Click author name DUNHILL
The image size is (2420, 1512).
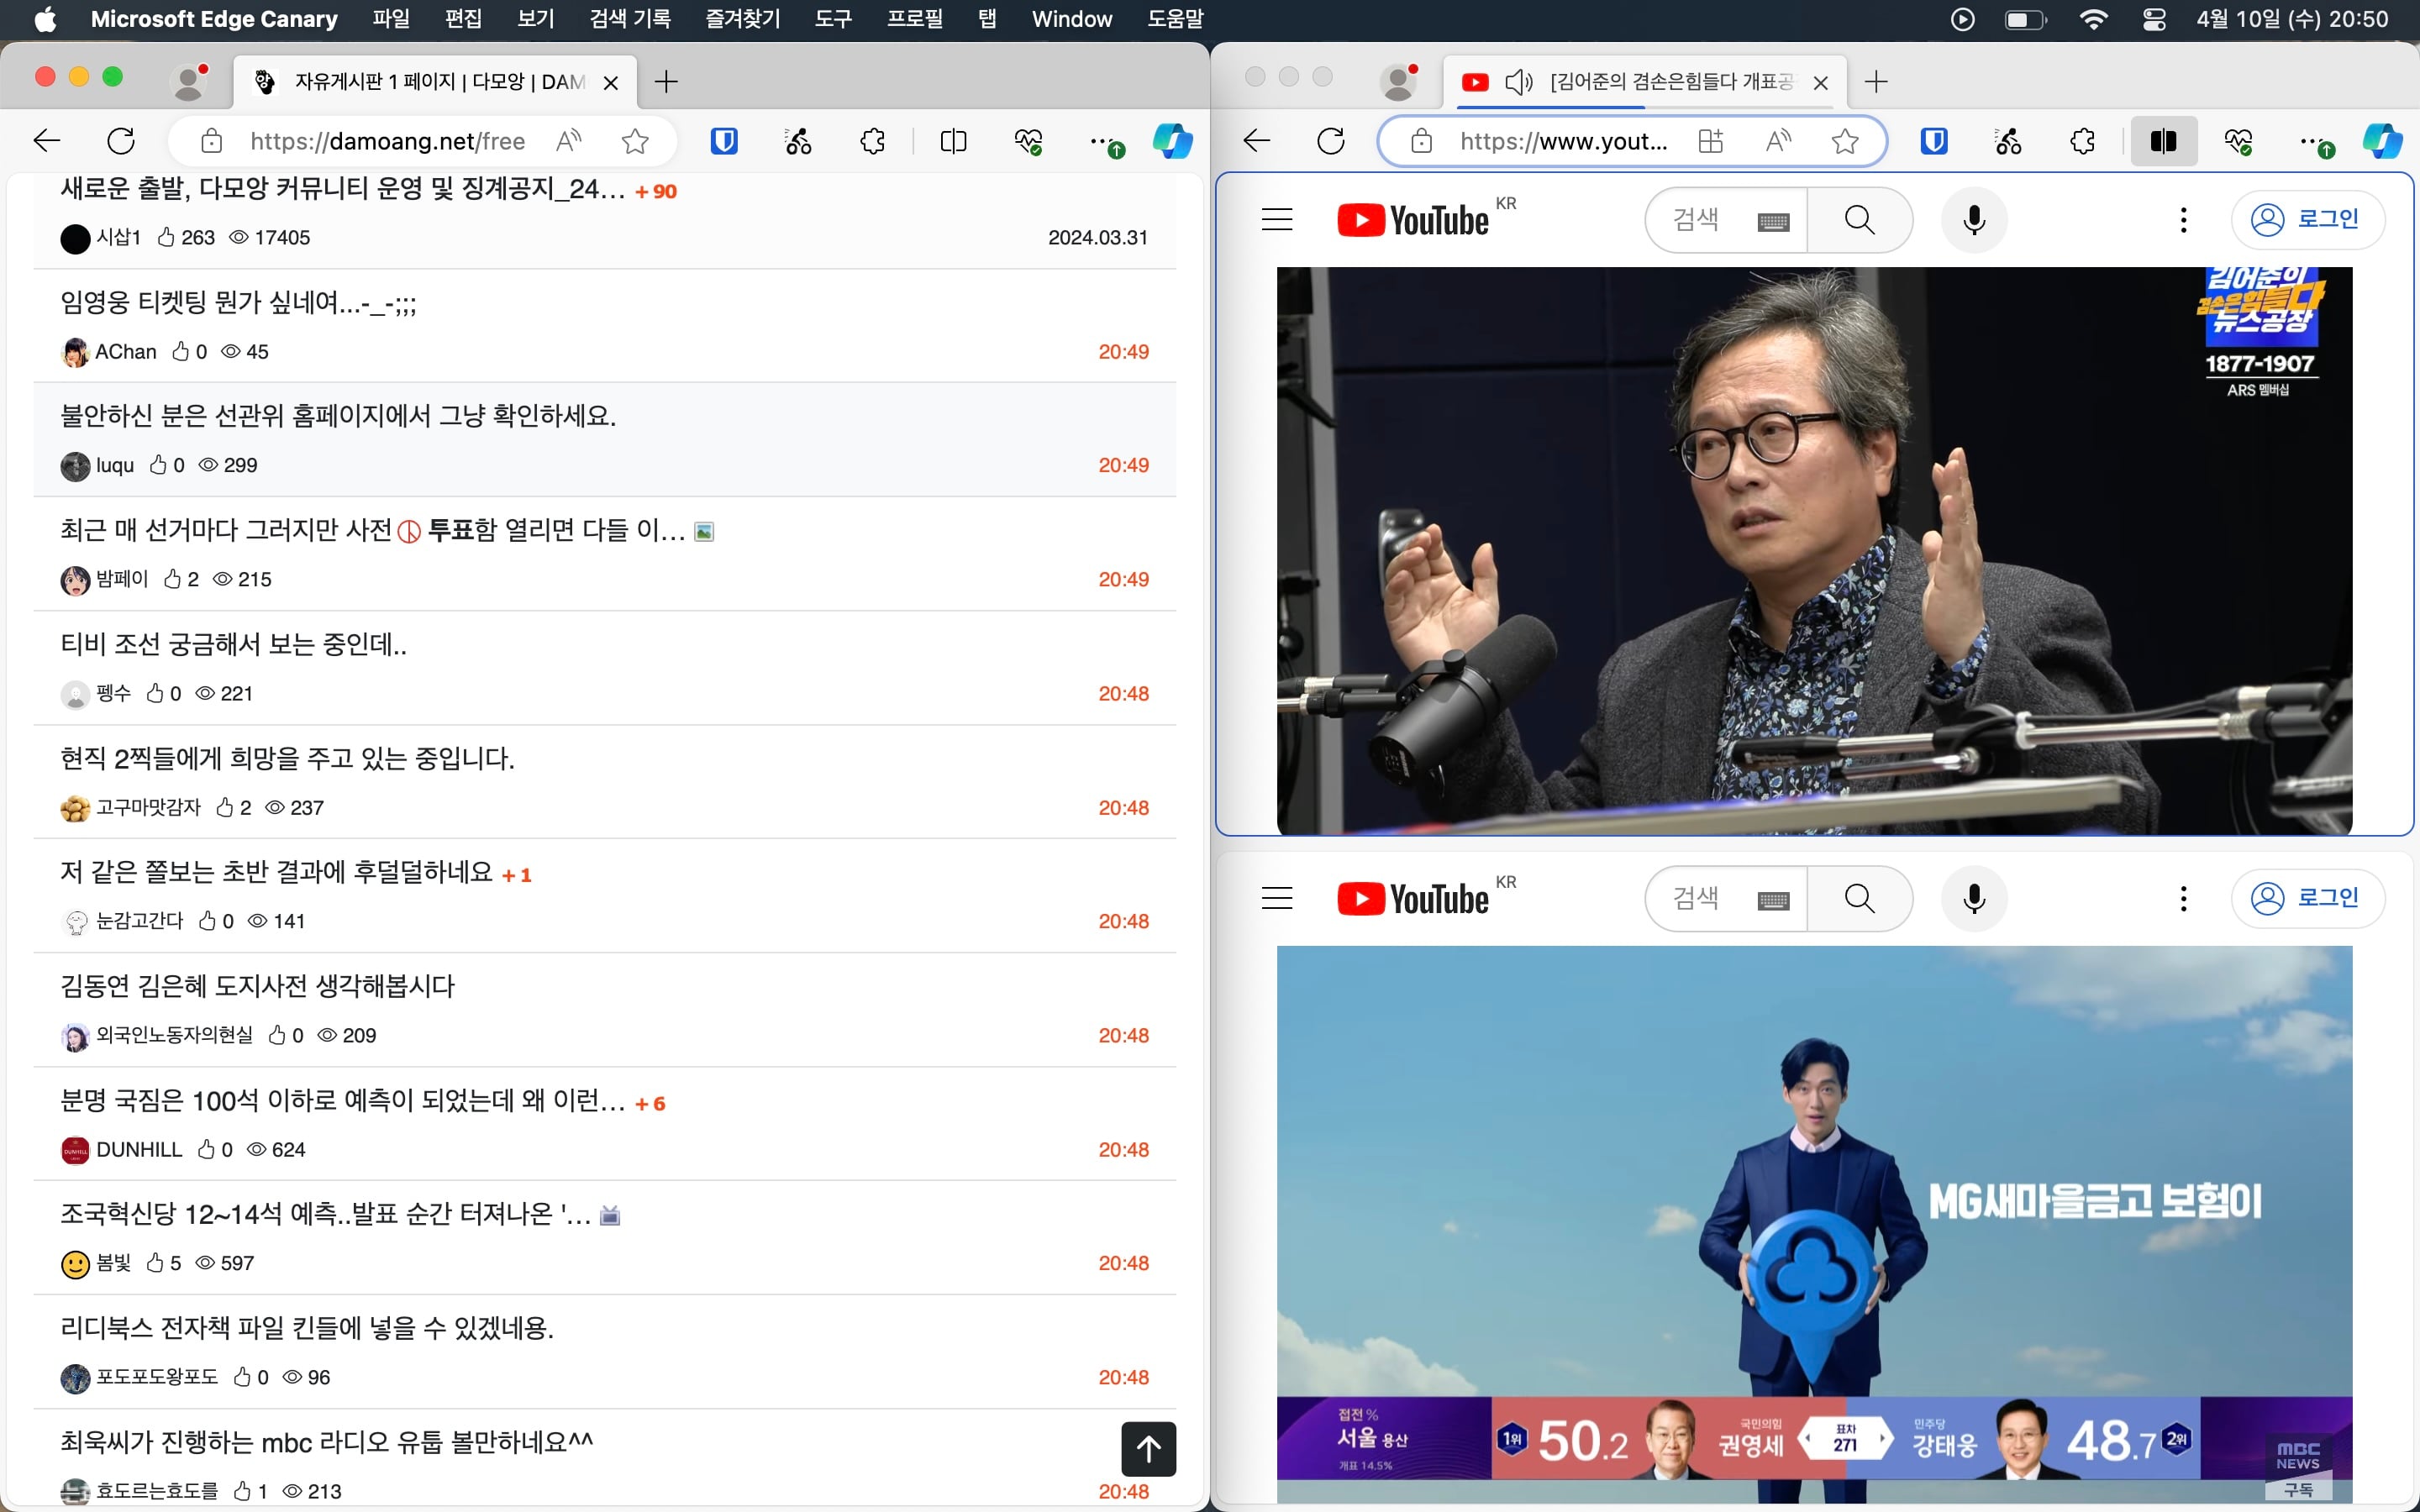tap(139, 1150)
